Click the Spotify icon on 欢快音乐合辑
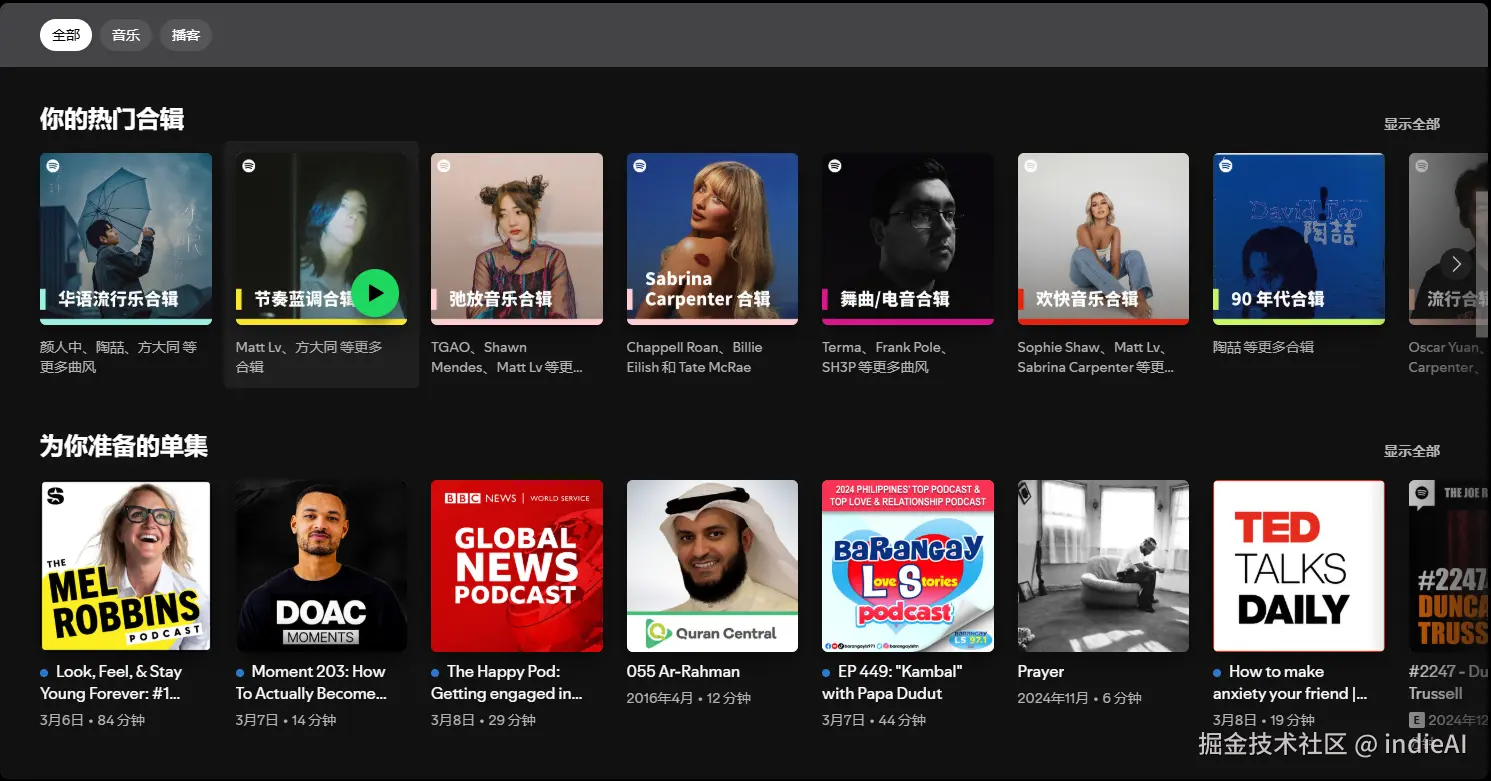1491x781 pixels. 1030,165
